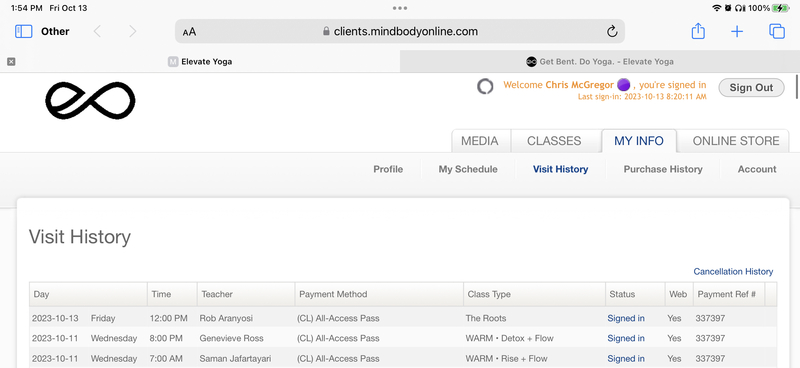Viewport: 800px width, 368px height.
Task: Open the Cancellation History link
Action: 733,272
